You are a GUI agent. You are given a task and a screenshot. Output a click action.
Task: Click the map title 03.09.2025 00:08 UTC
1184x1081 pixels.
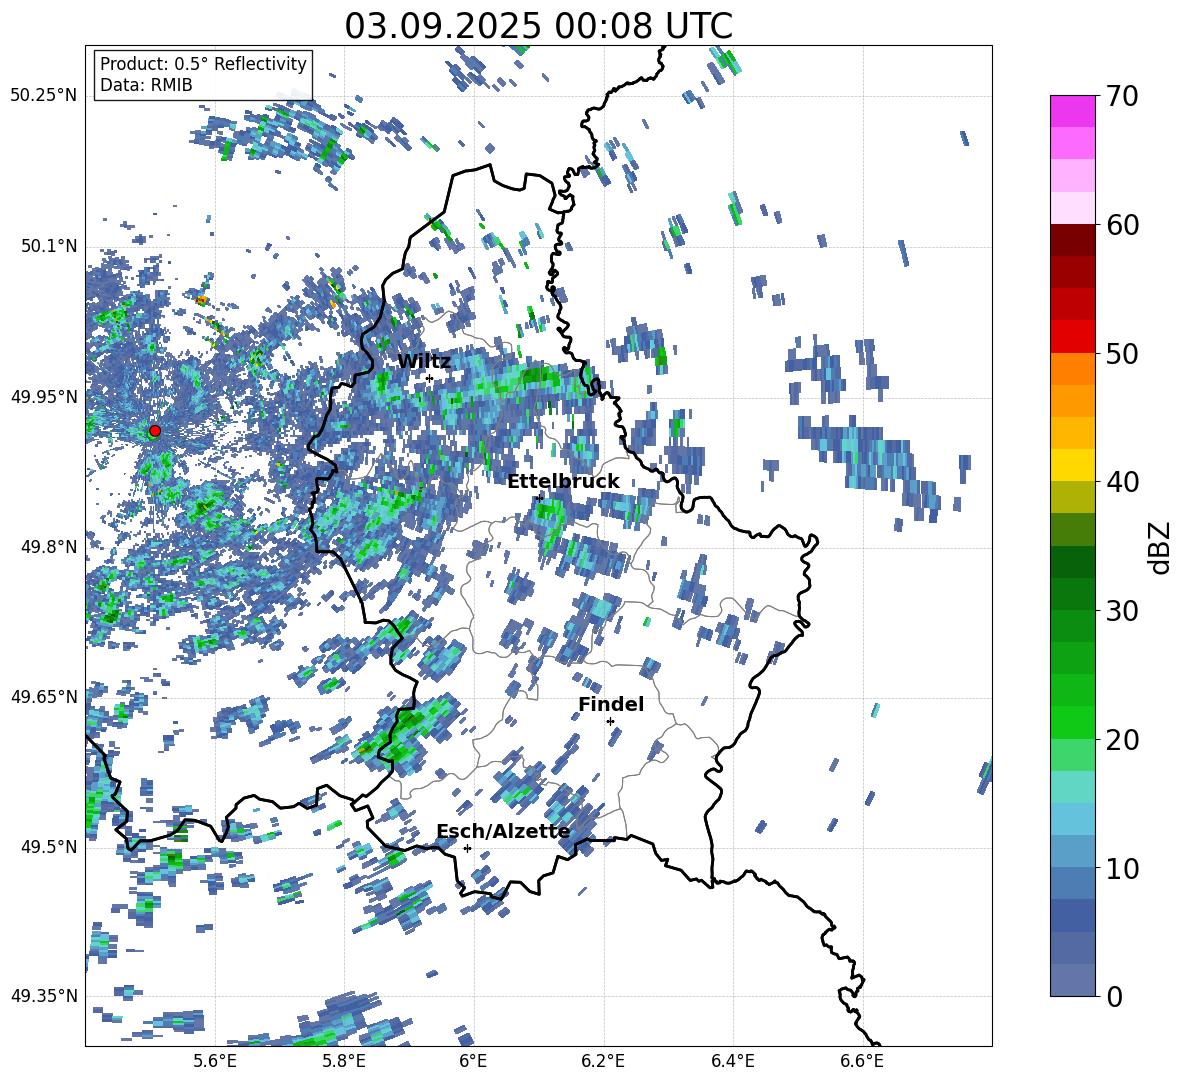coord(538,26)
